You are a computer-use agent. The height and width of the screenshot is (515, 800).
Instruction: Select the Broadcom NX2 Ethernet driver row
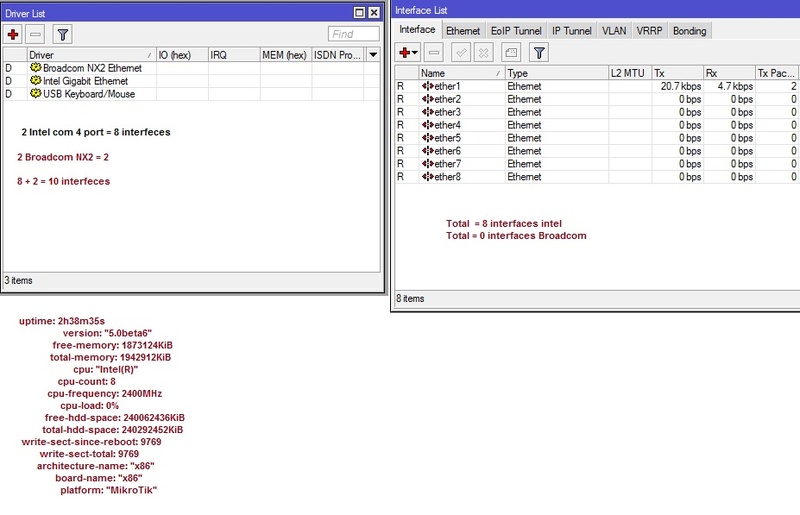[191, 68]
